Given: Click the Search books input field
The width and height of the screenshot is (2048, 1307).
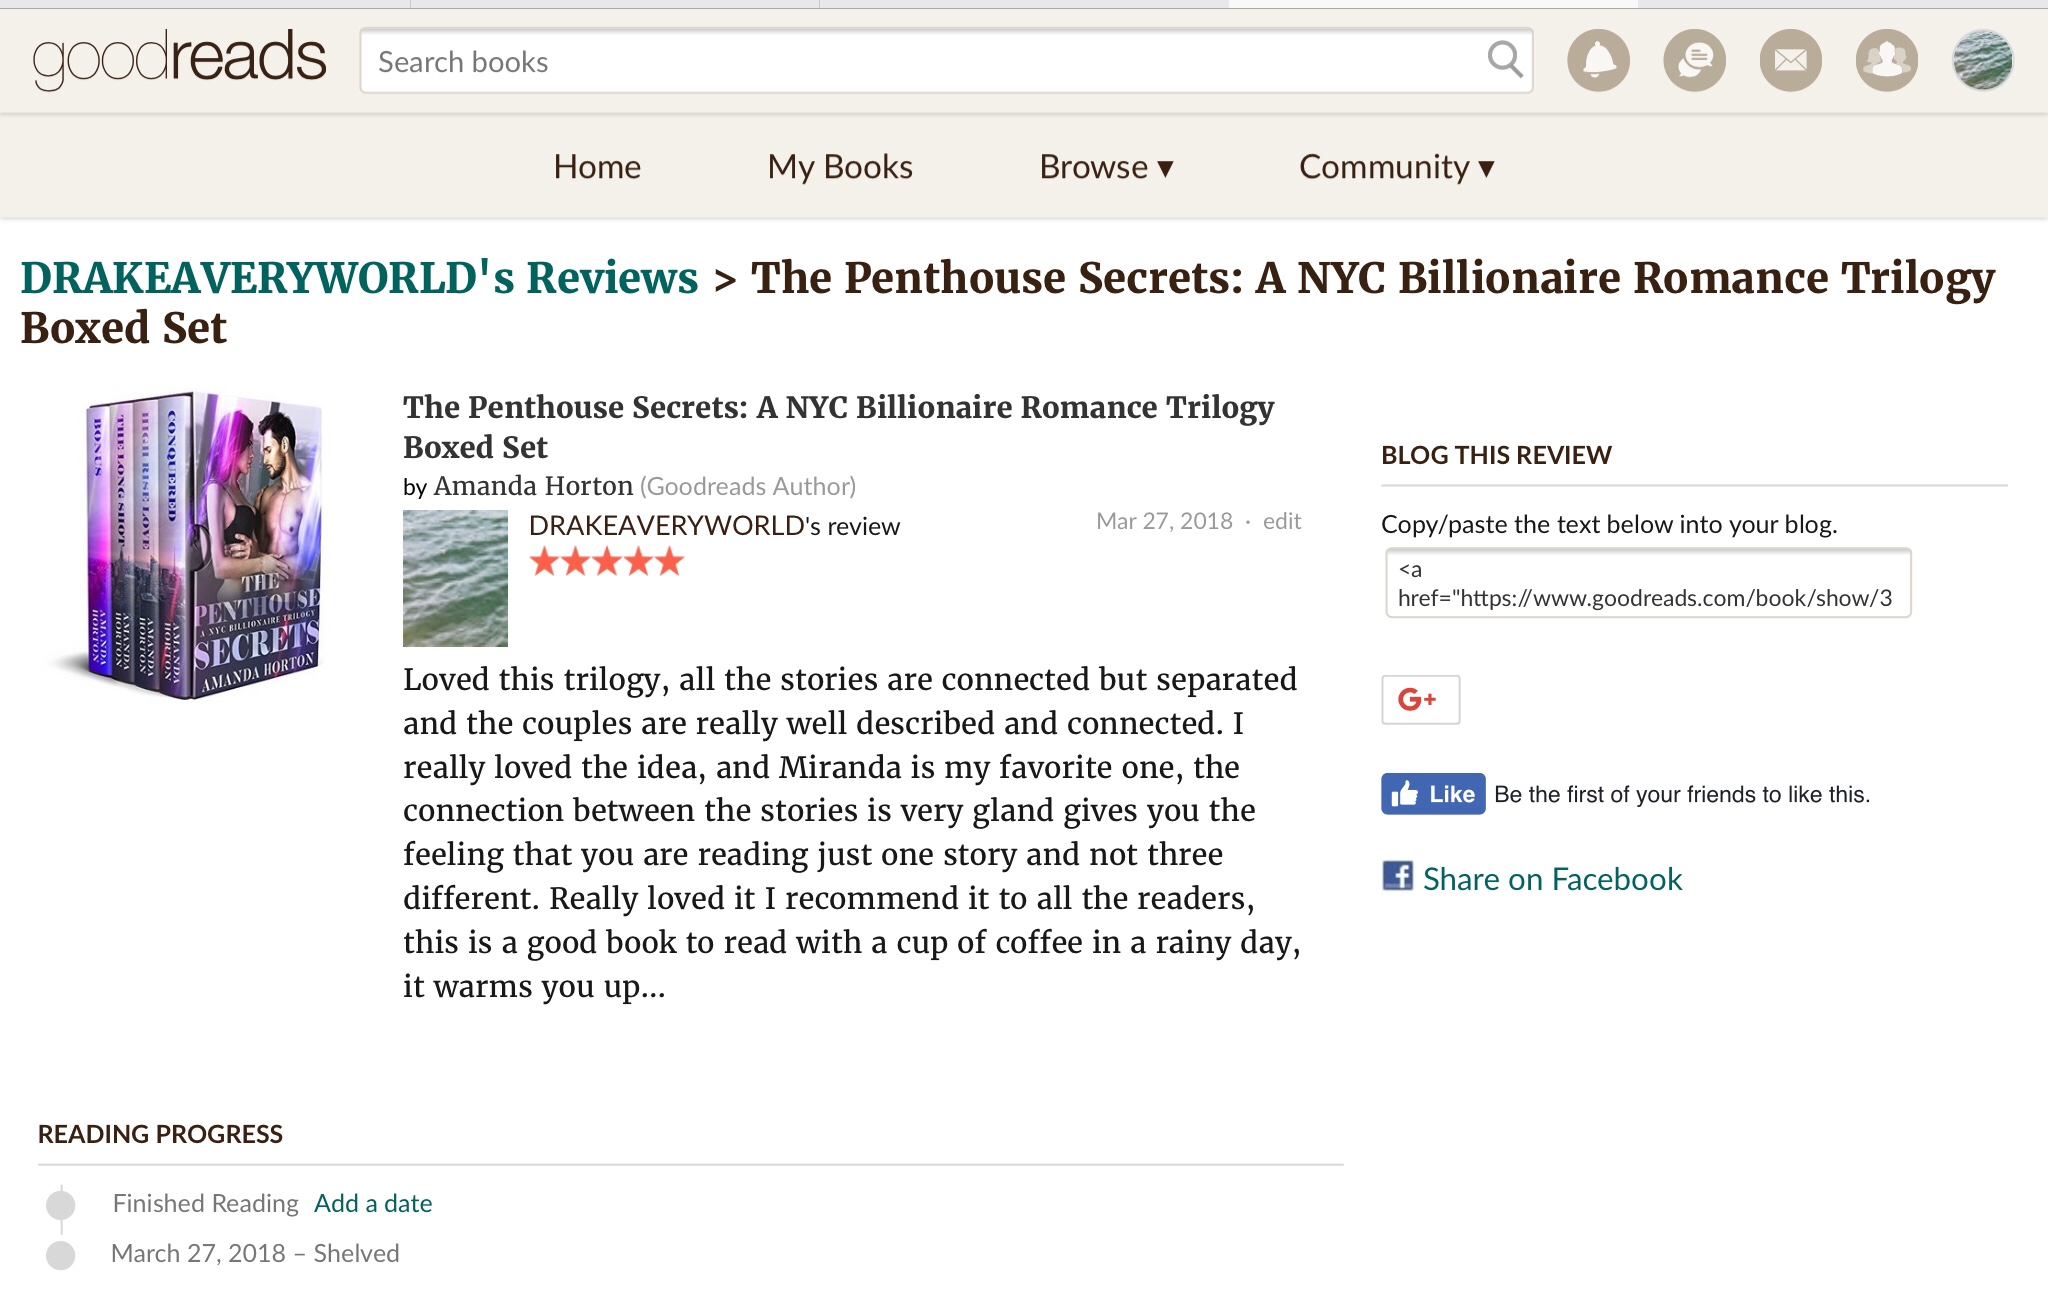Looking at the screenshot, I should pos(920,62).
